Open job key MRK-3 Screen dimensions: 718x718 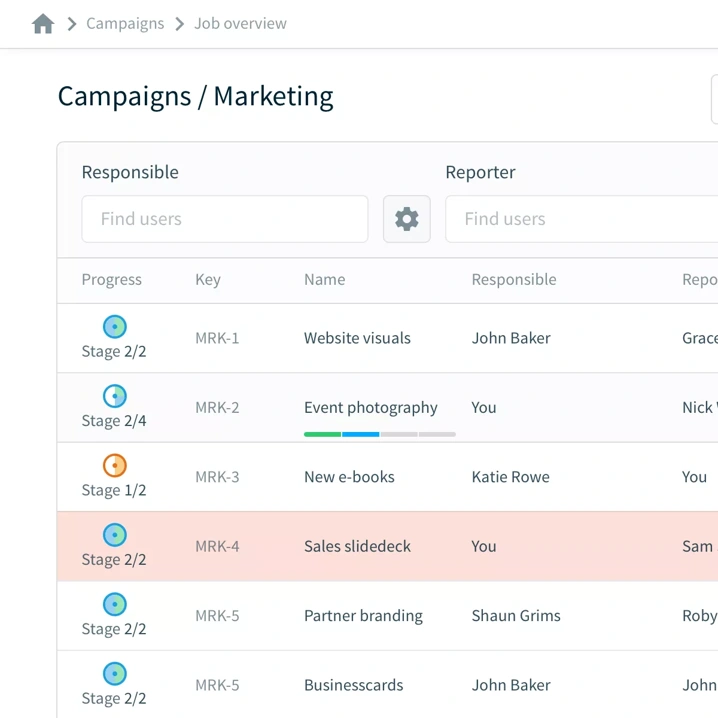pos(217,477)
